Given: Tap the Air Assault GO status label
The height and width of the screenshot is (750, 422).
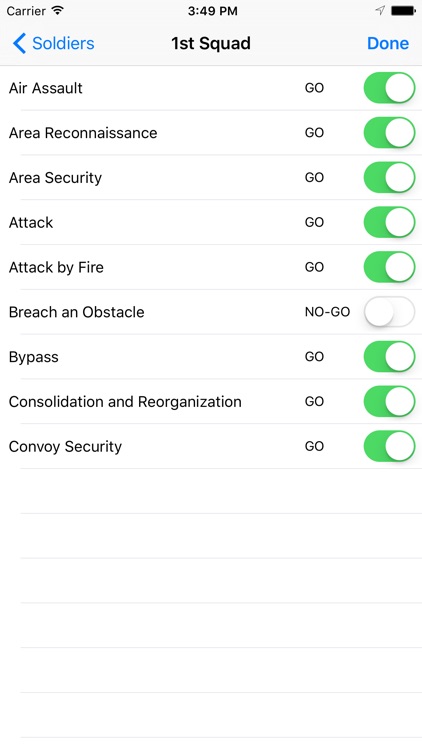Looking at the screenshot, I should click(314, 88).
